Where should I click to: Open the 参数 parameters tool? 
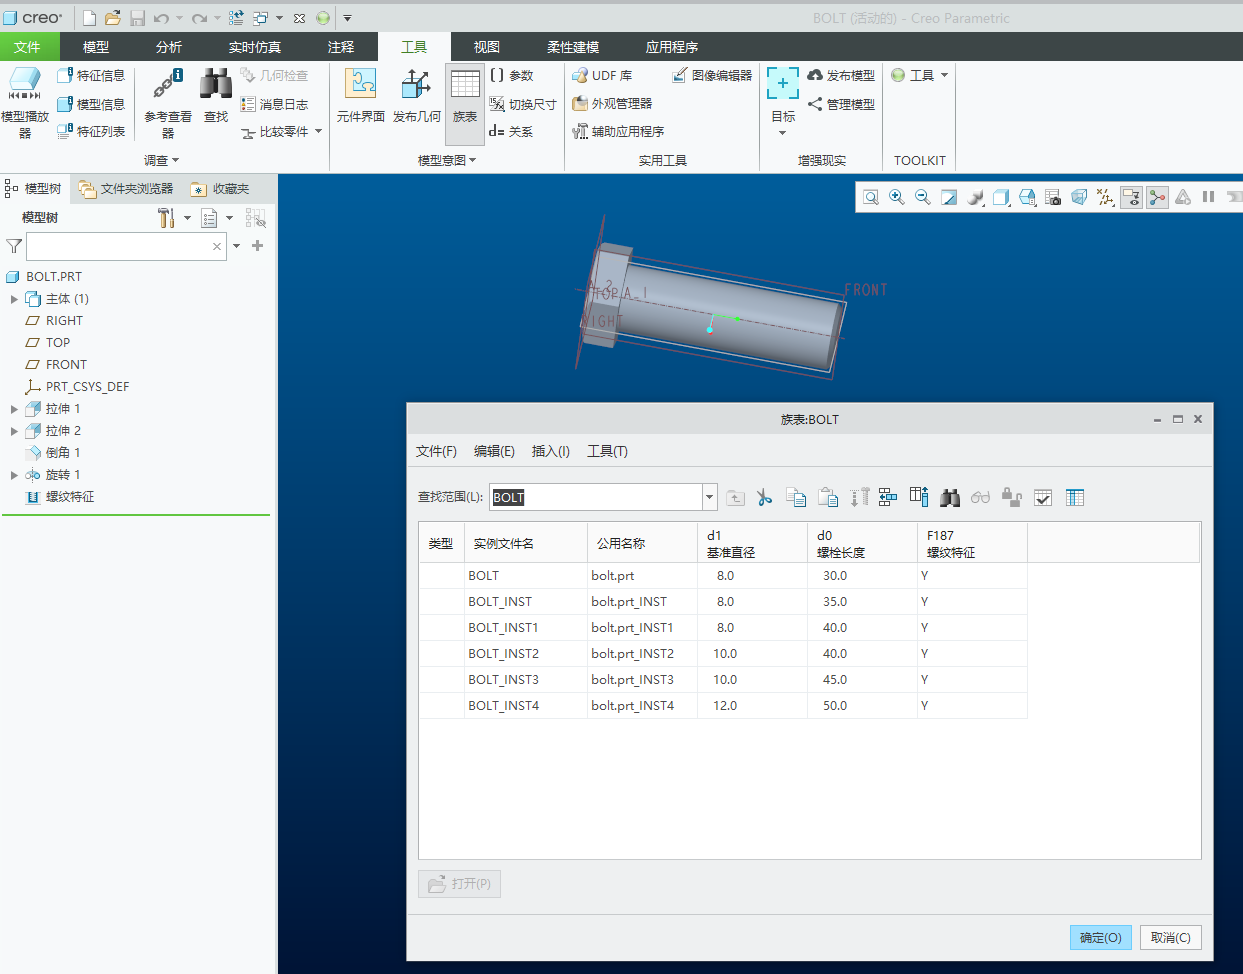[511, 75]
